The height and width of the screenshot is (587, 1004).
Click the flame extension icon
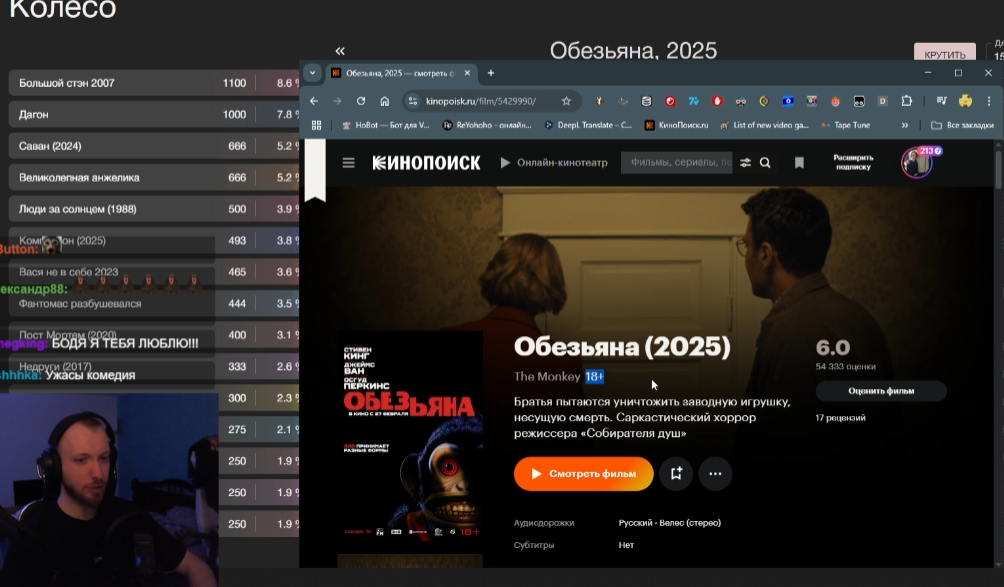click(x=836, y=101)
